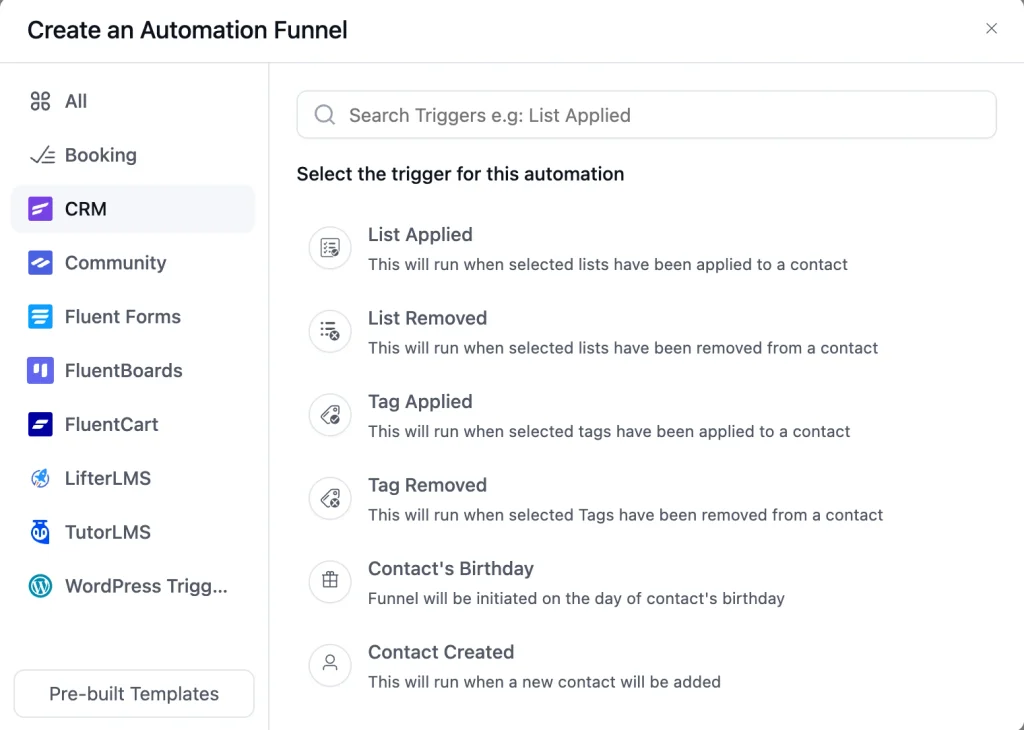Select the All category tab
Image resolution: width=1024 pixels, height=730 pixels.
click(x=133, y=101)
